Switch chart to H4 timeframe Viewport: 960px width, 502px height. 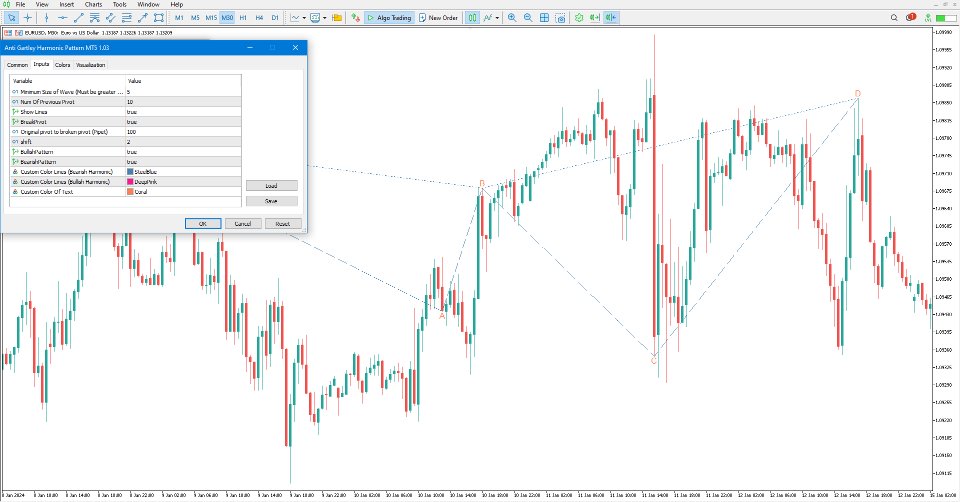(259, 18)
